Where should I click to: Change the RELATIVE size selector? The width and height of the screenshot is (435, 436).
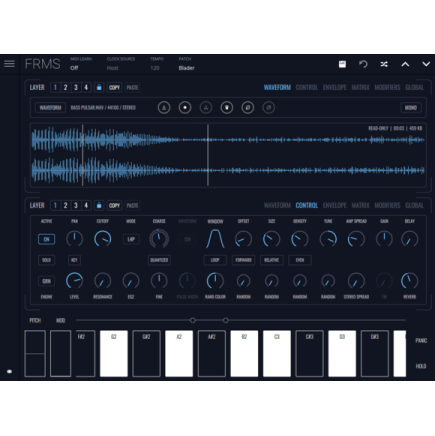272,260
